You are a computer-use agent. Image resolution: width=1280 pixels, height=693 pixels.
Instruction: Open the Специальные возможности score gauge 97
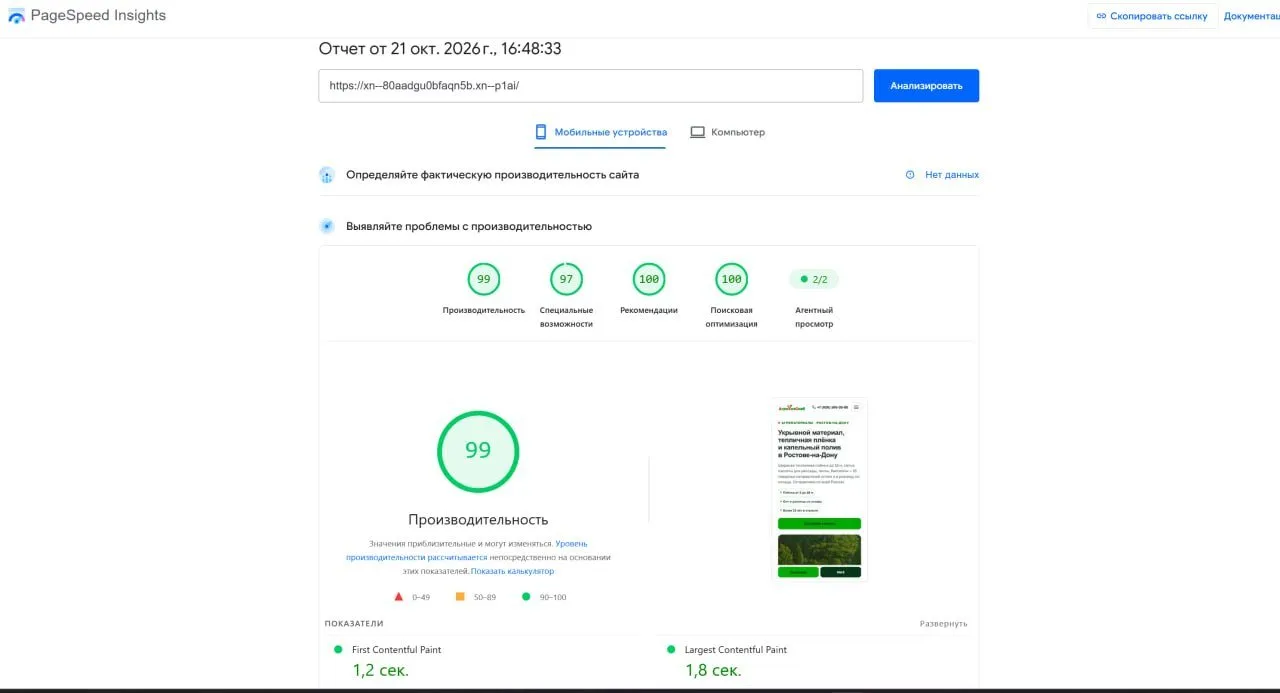point(566,279)
